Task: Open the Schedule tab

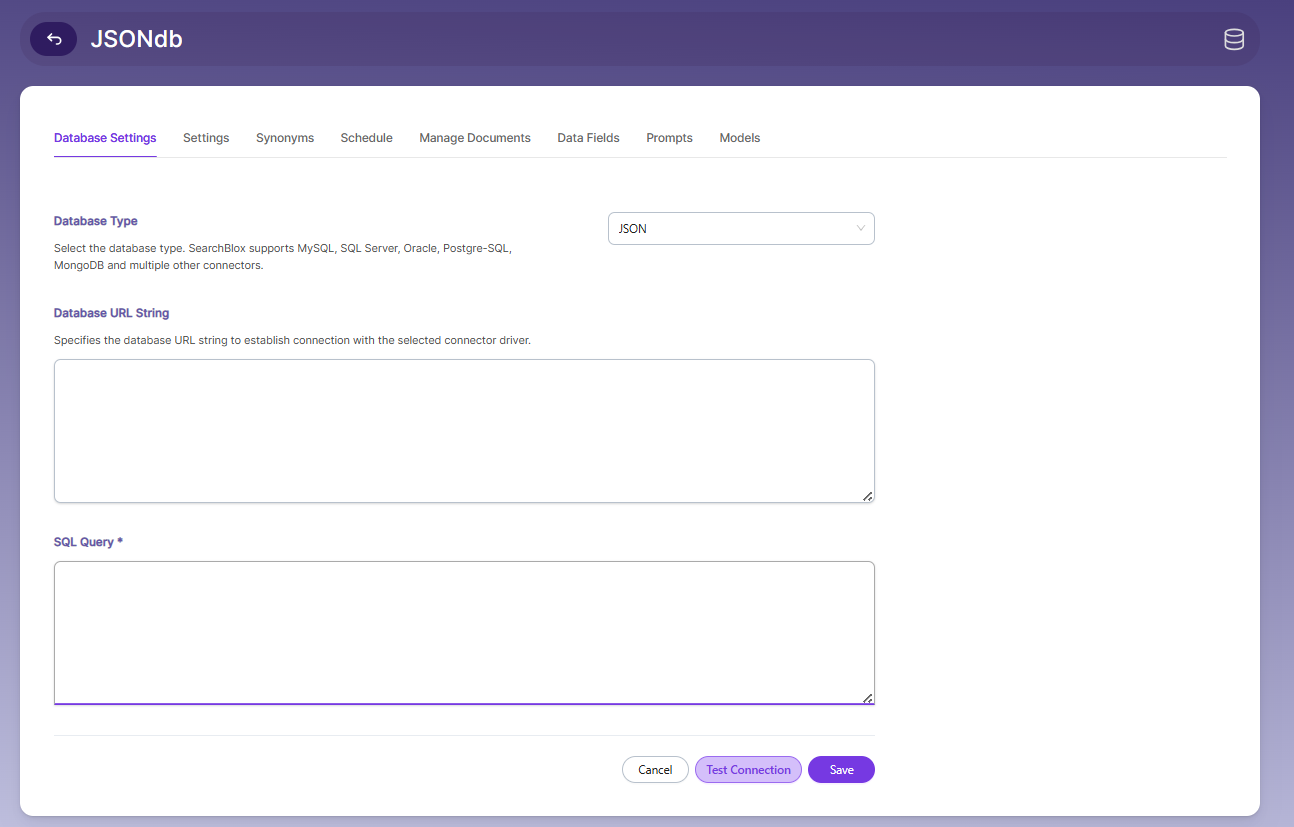Action: (x=366, y=138)
